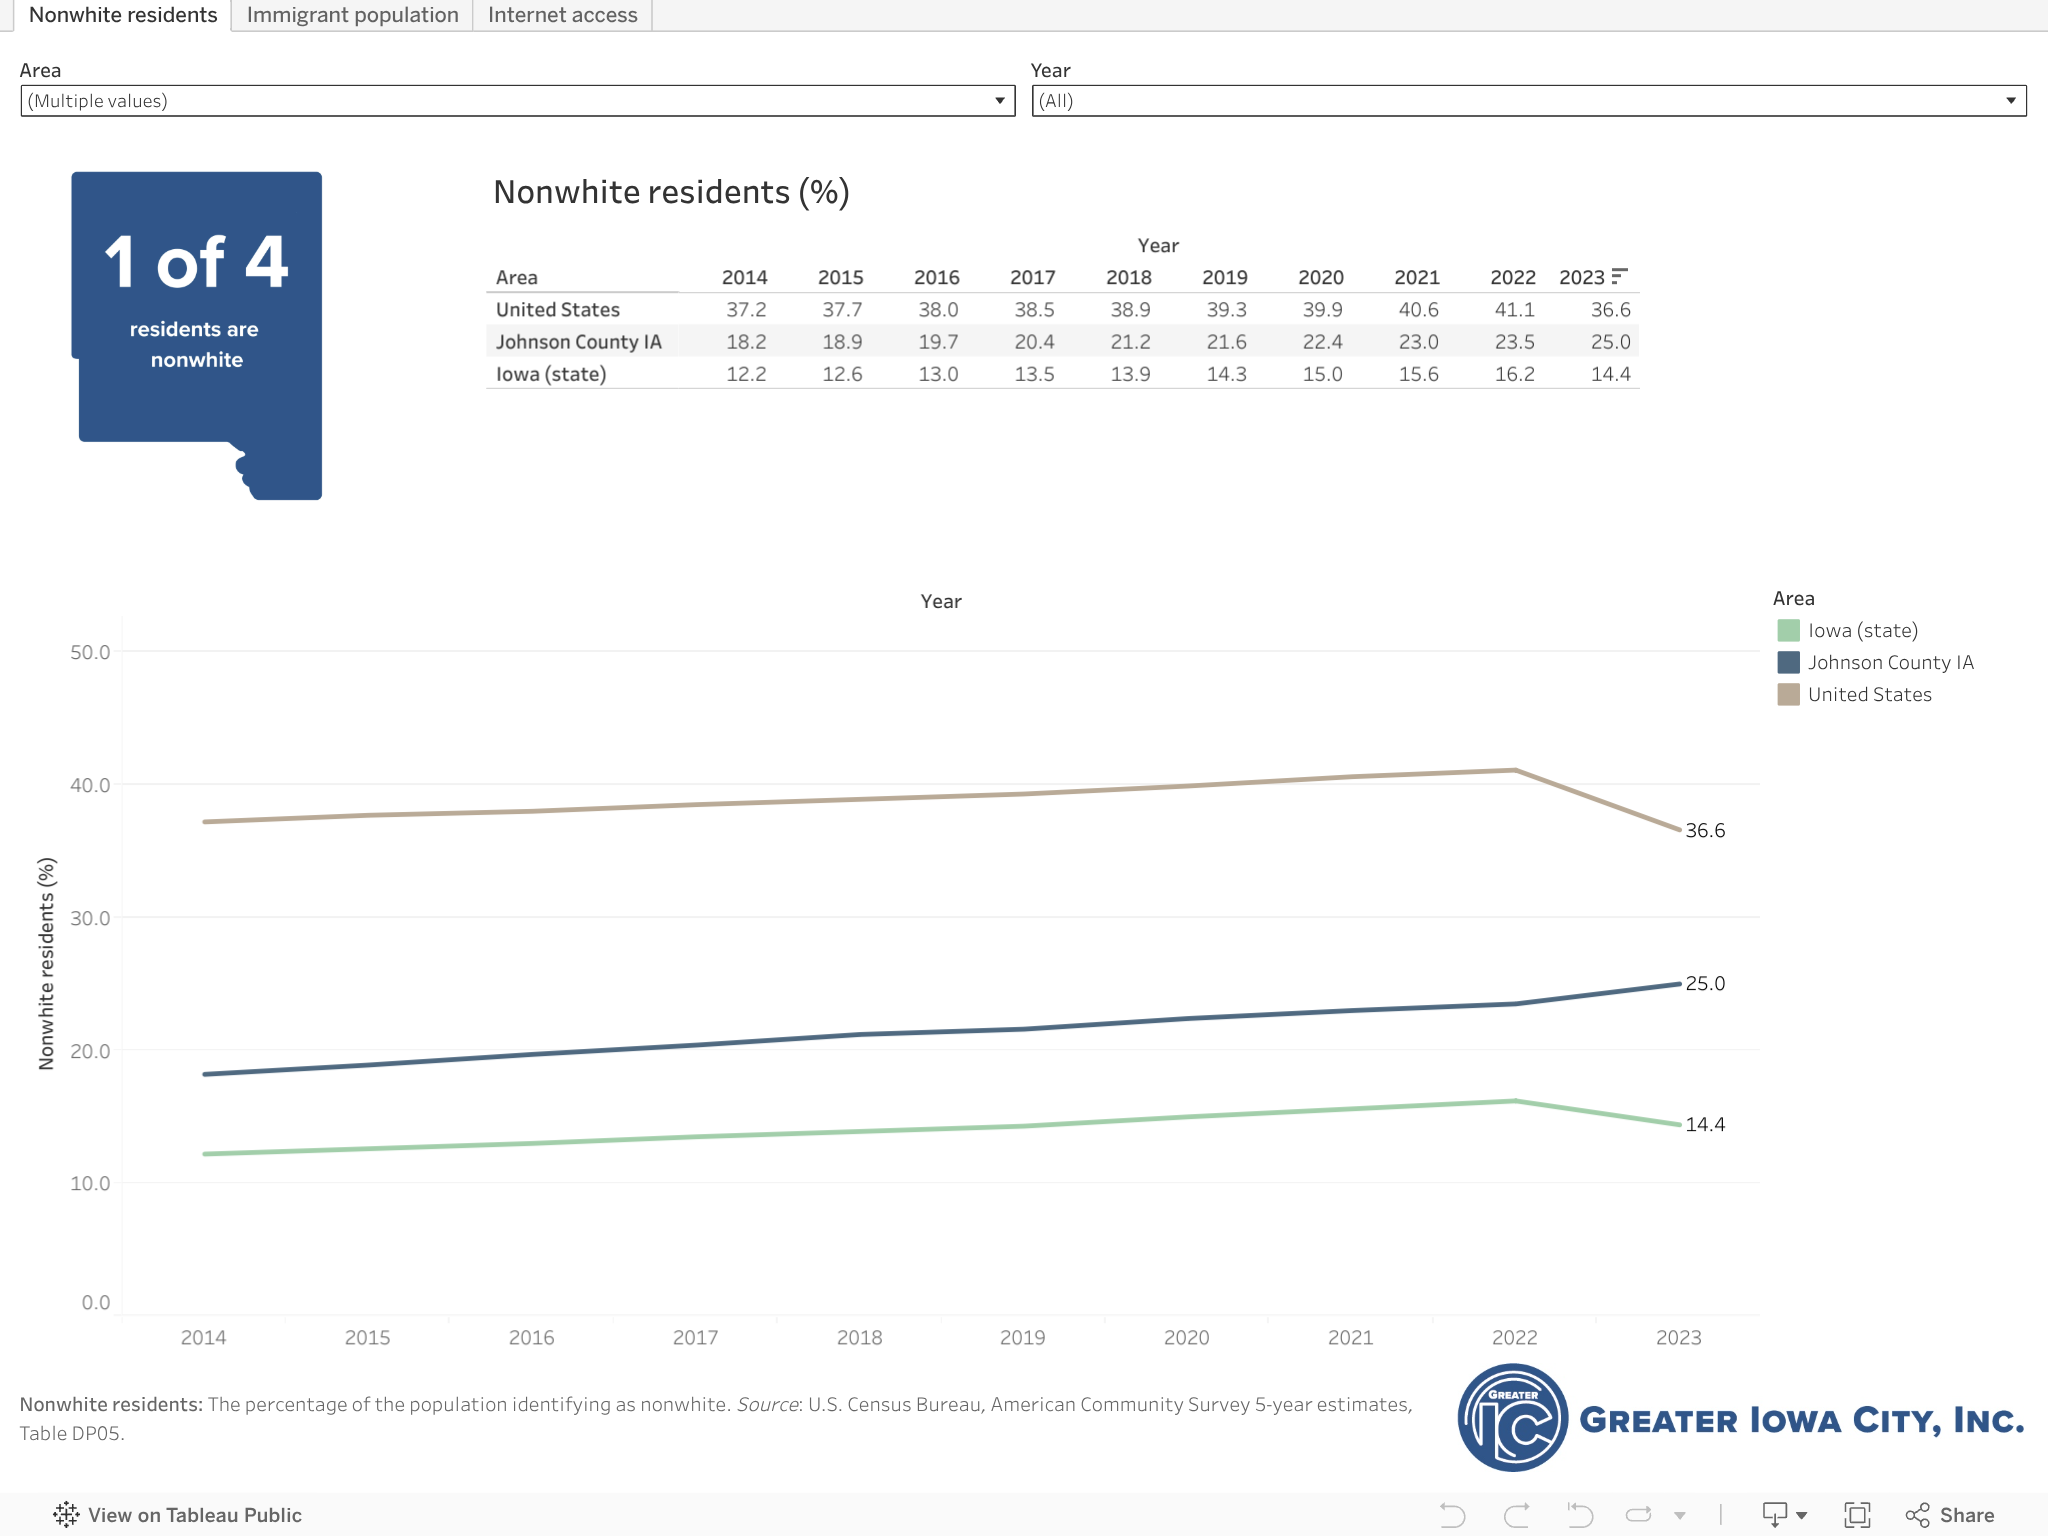This screenshot has height=1536, width=2048.
Task: Click the 36.6 endpoint line label
Action: [1705, 830]
